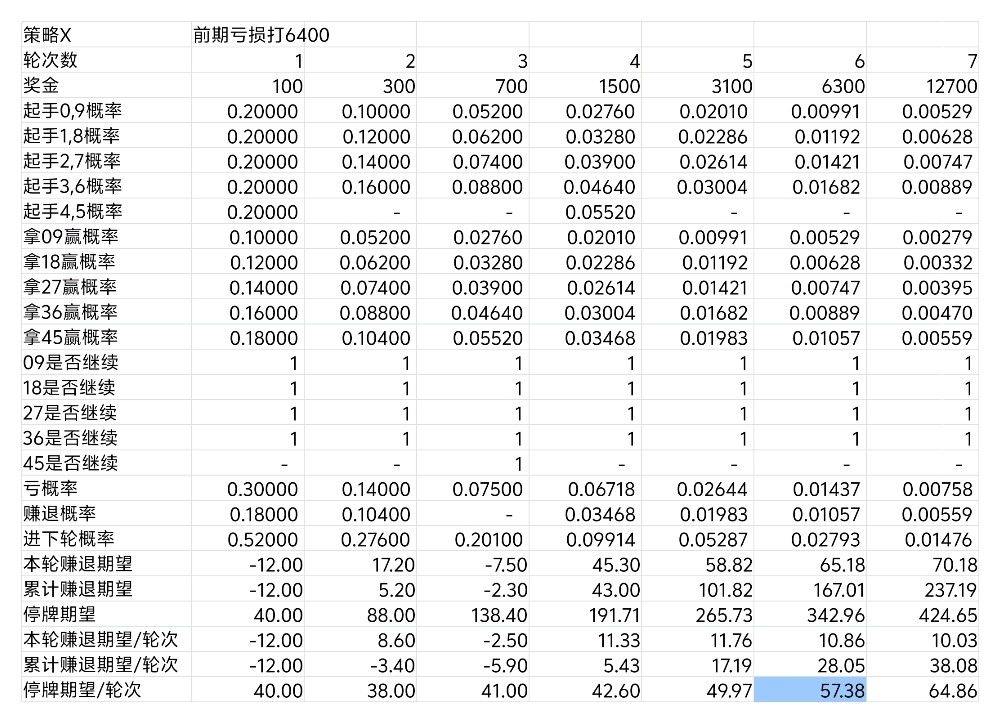Image resolution: width=1001 pixels, height=724 pixels.
Task: Click the row label 起手4,5概率
Action: (72, 211)
